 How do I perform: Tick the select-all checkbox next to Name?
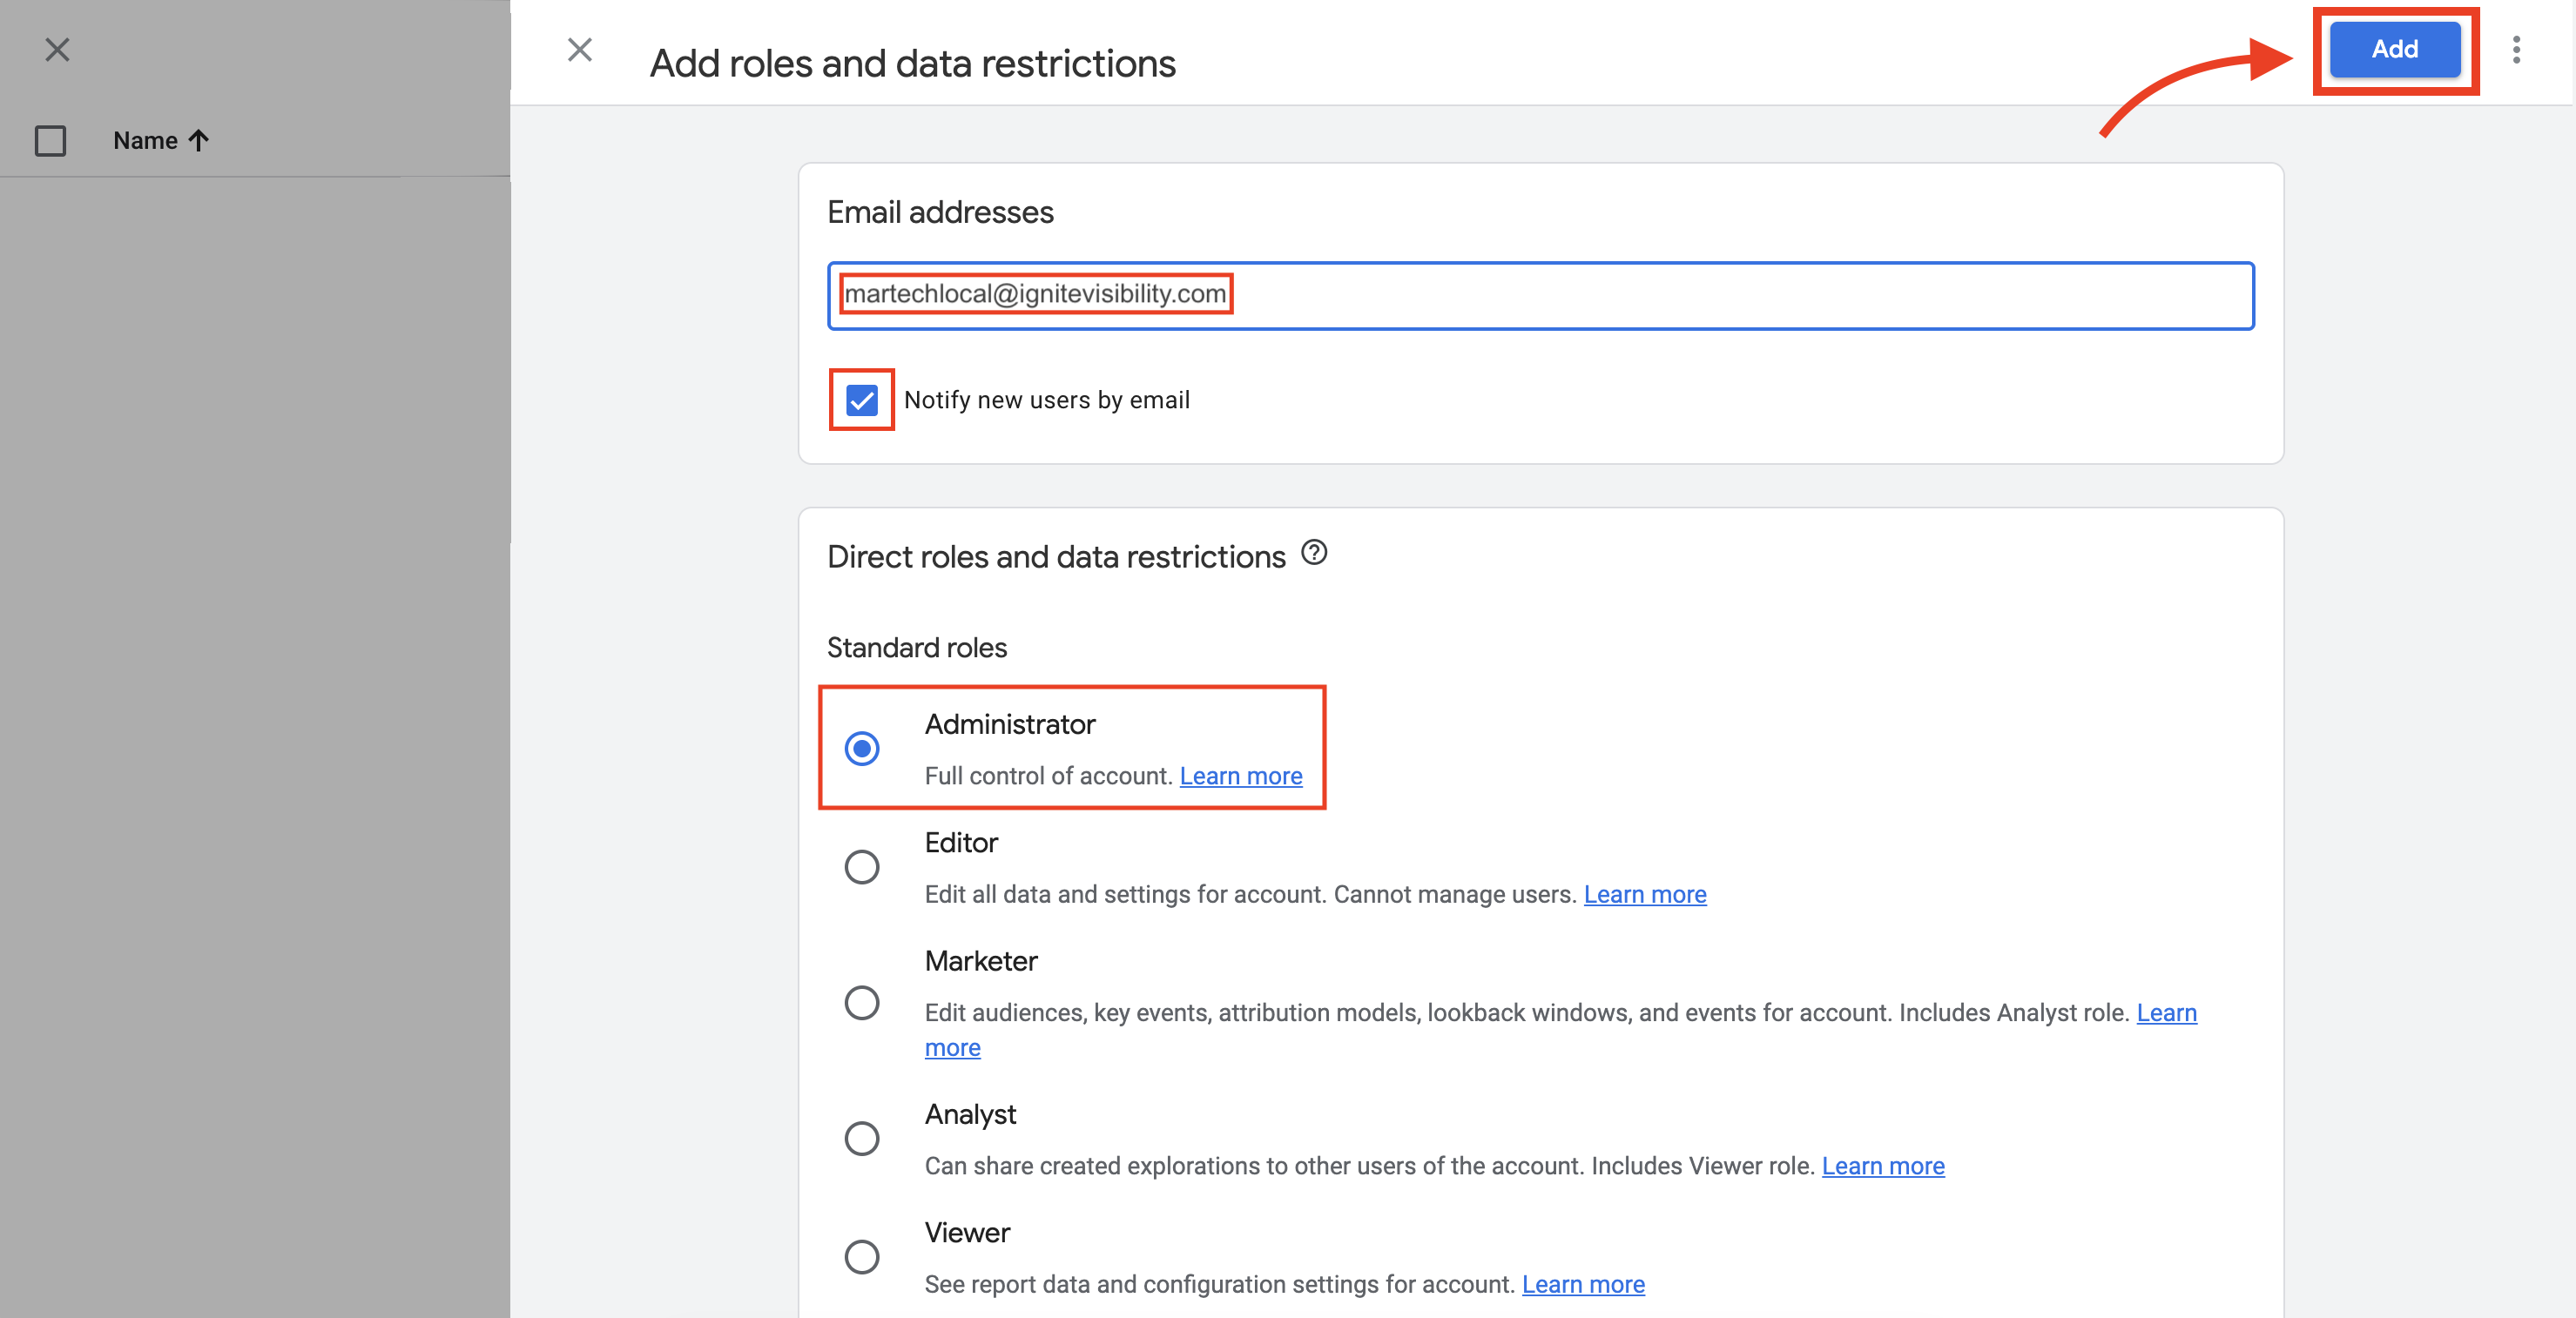(50, 140)
